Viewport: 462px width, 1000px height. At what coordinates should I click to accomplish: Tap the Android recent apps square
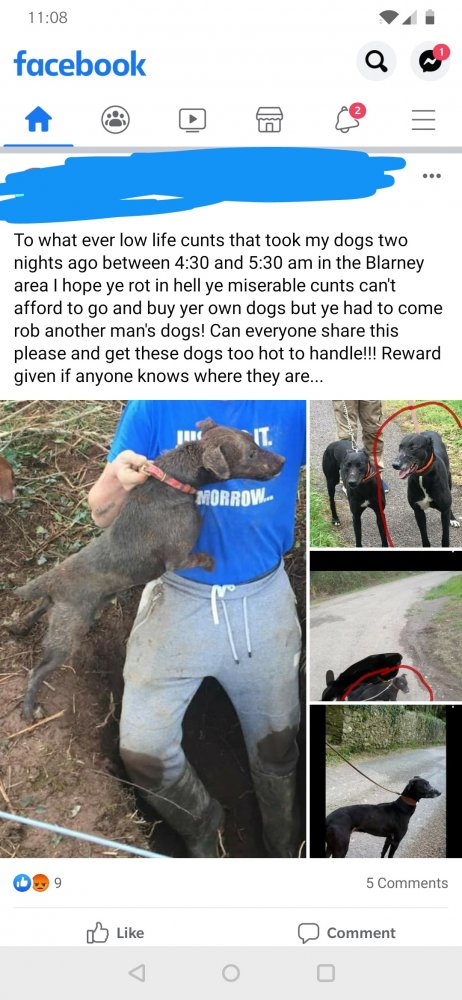(326, 973)
